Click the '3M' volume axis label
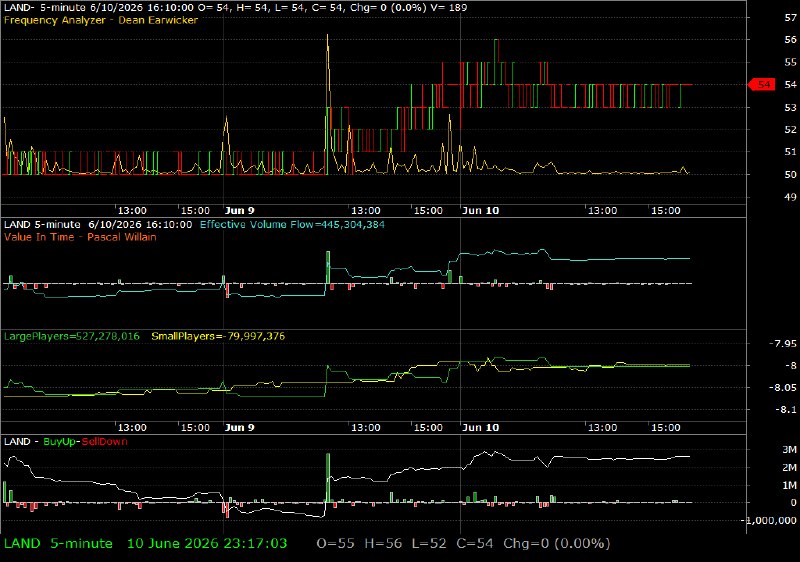 coord(789,450)
